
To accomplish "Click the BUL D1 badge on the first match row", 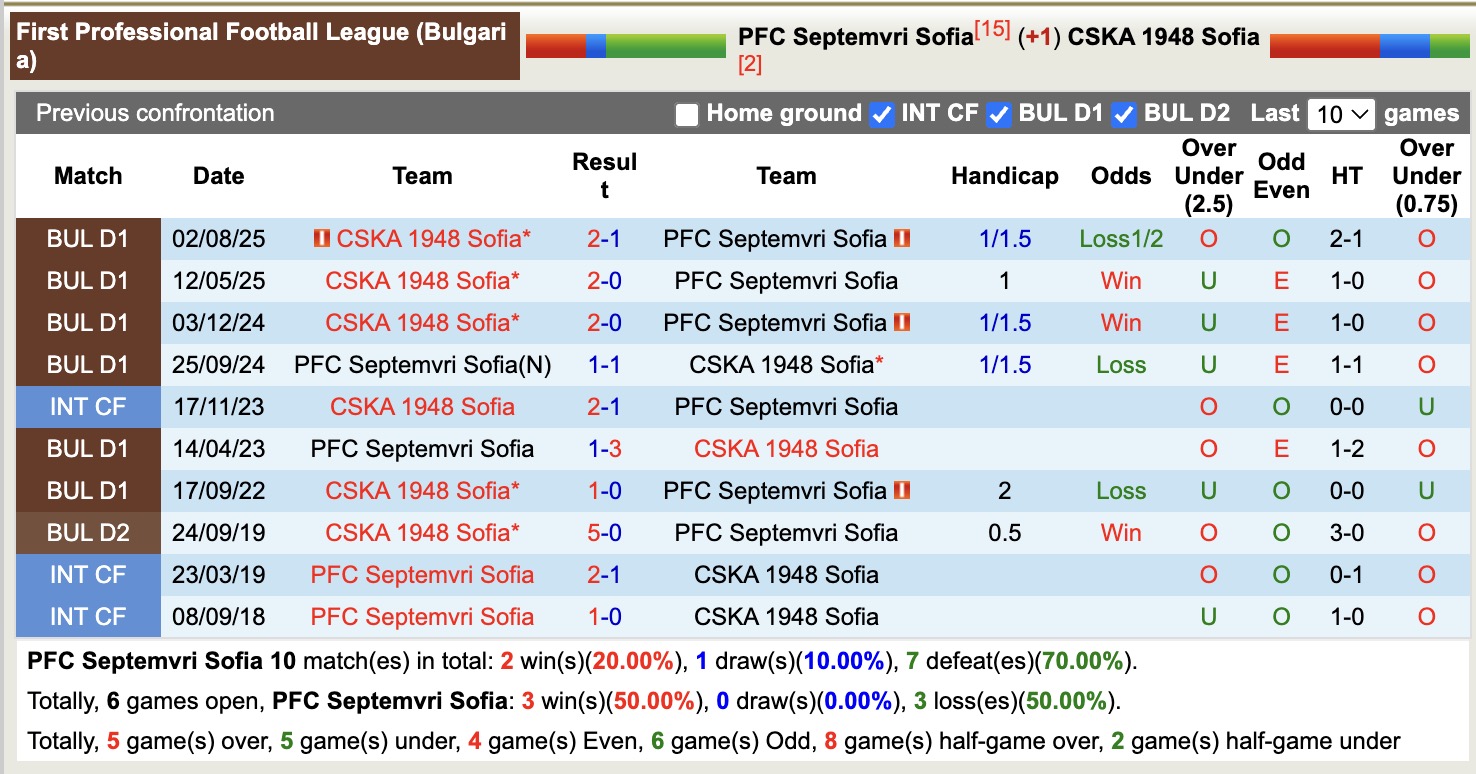I will pyautogui.click(x=88, y=238).
